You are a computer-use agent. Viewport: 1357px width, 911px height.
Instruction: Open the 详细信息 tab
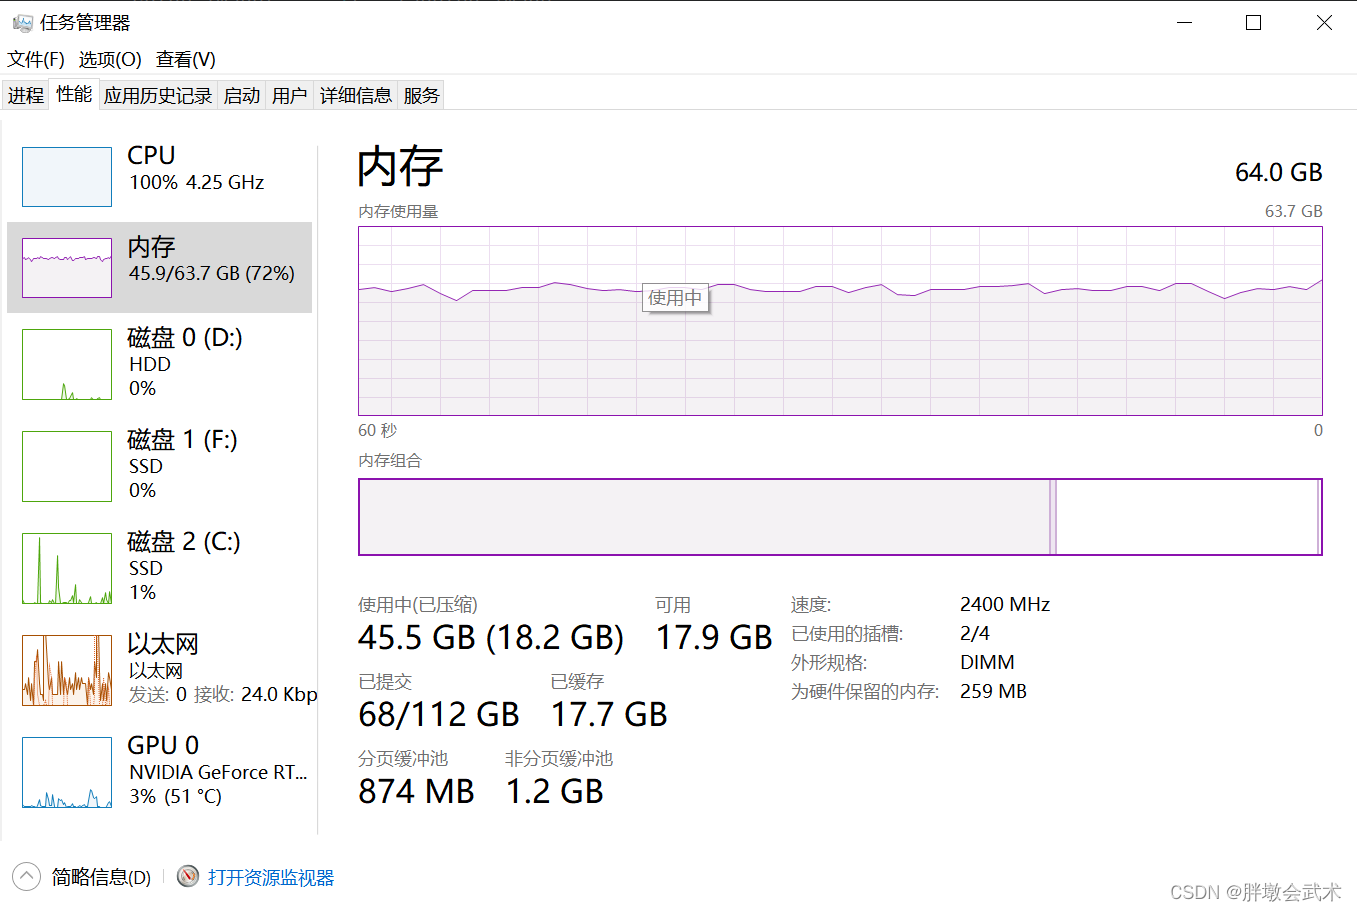pos(356,95)
